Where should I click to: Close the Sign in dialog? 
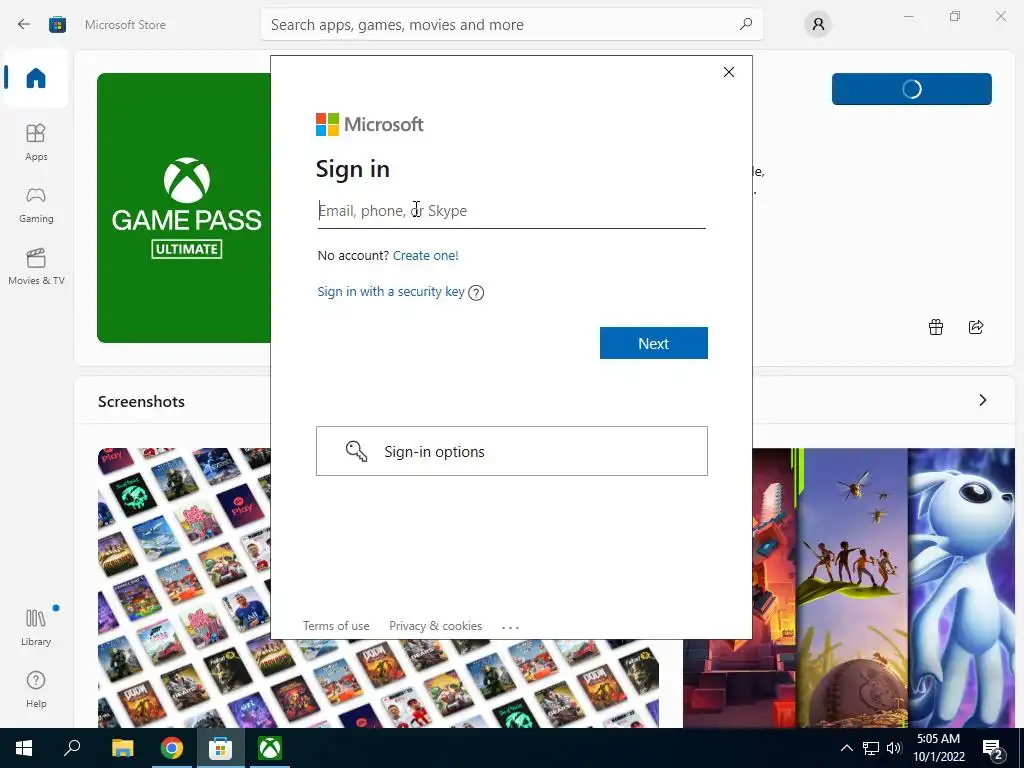[729, 72]
